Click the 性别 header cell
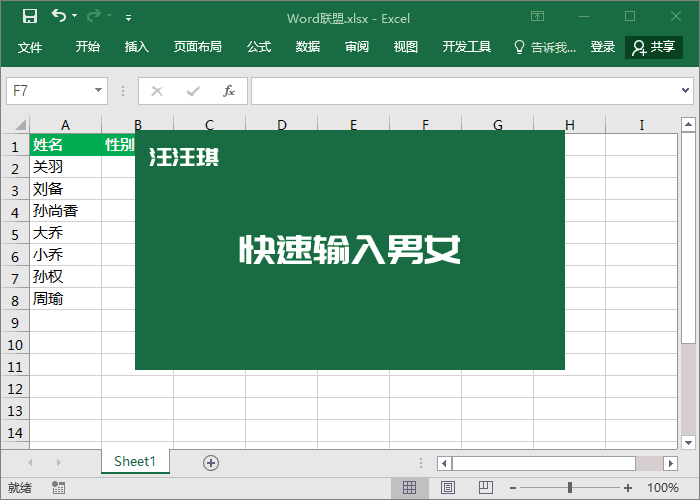This screenshot has height=500, width=700. 118,145
